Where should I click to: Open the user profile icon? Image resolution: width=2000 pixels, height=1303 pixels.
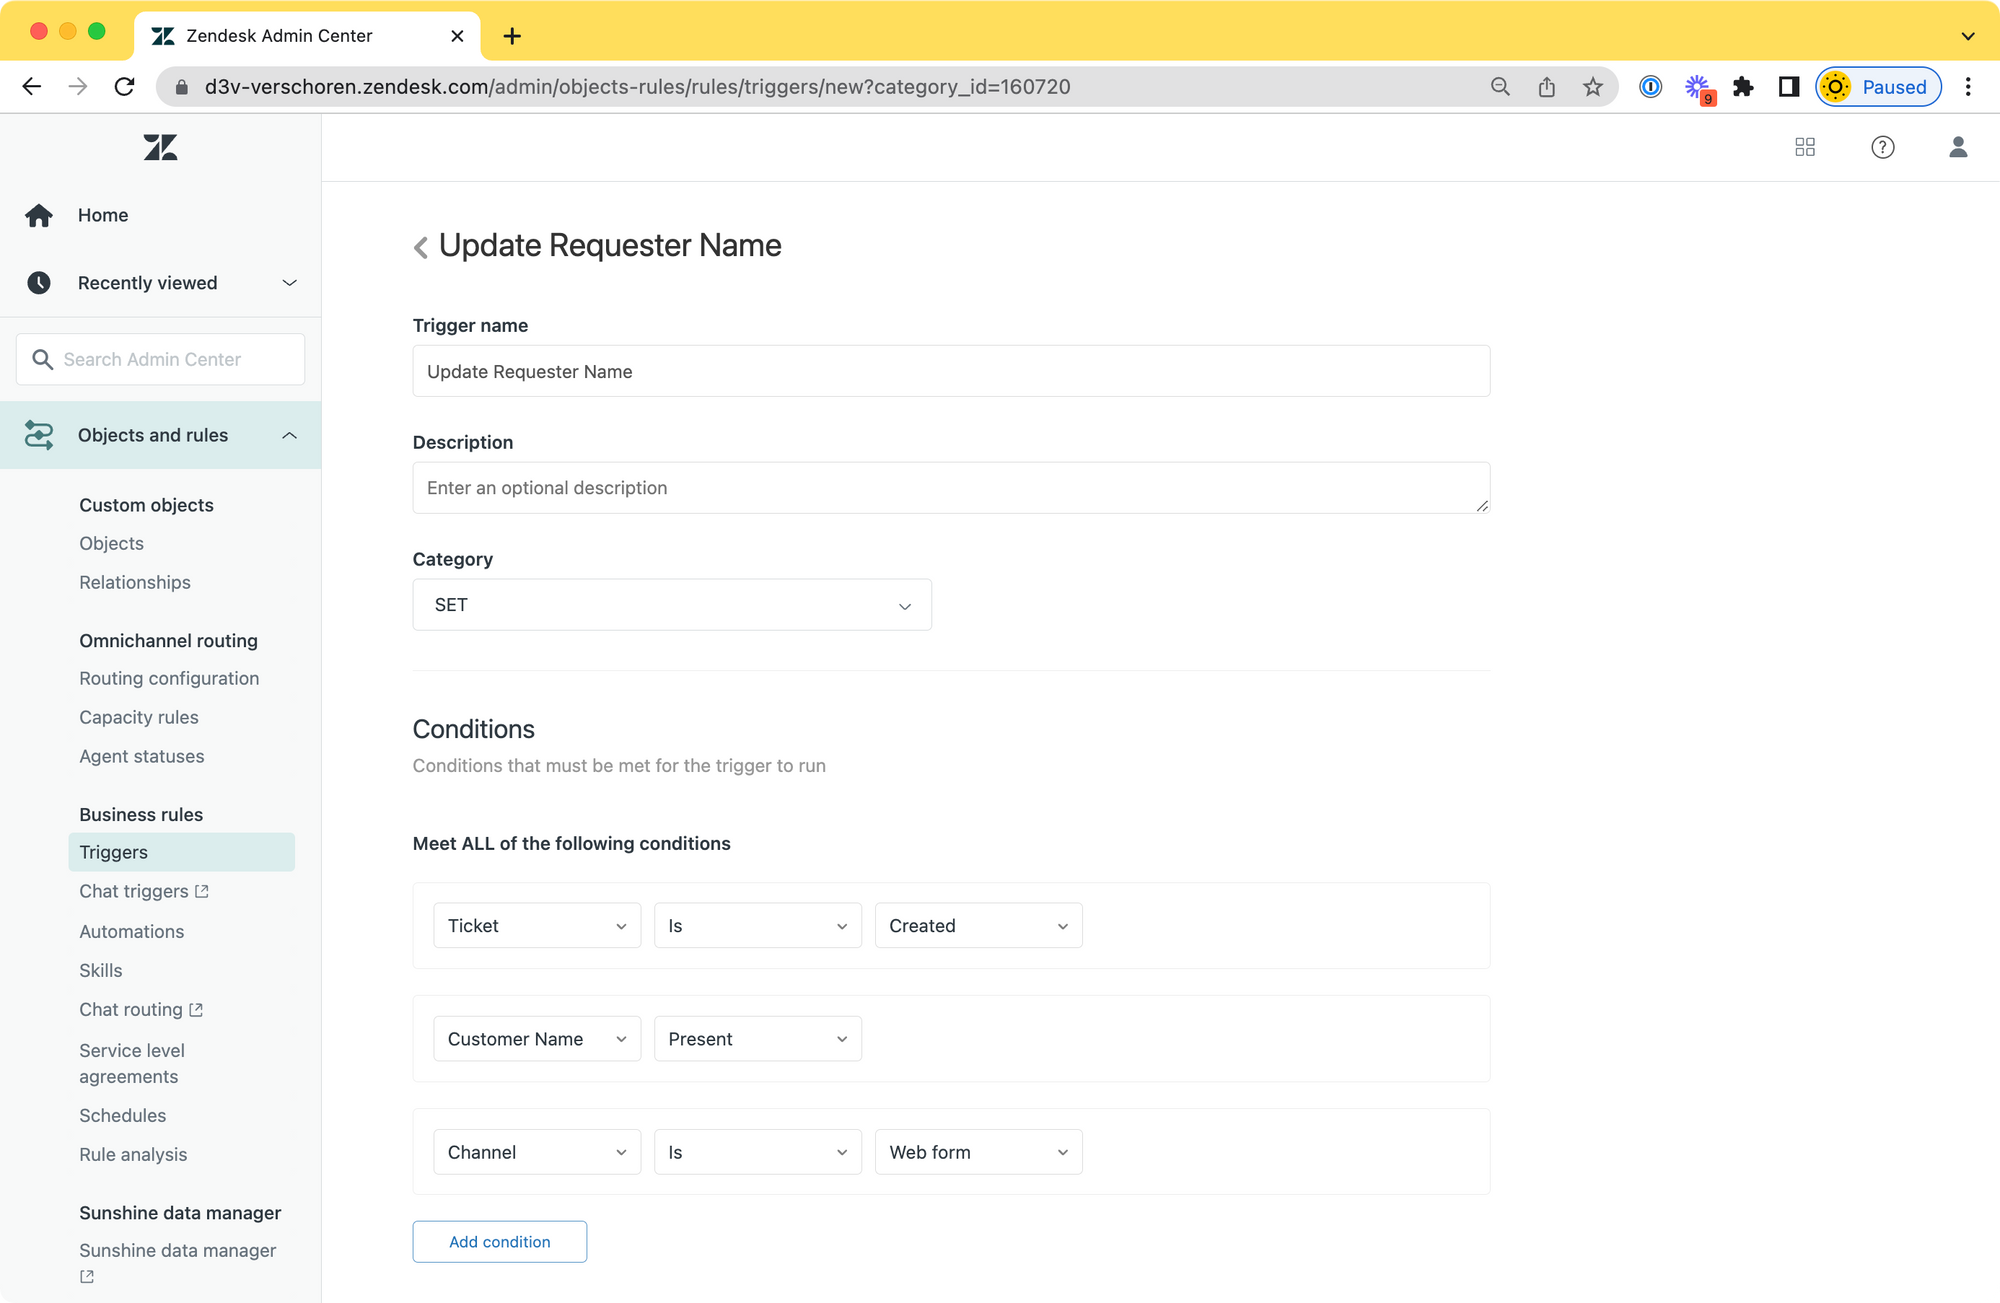[1958, 148]
